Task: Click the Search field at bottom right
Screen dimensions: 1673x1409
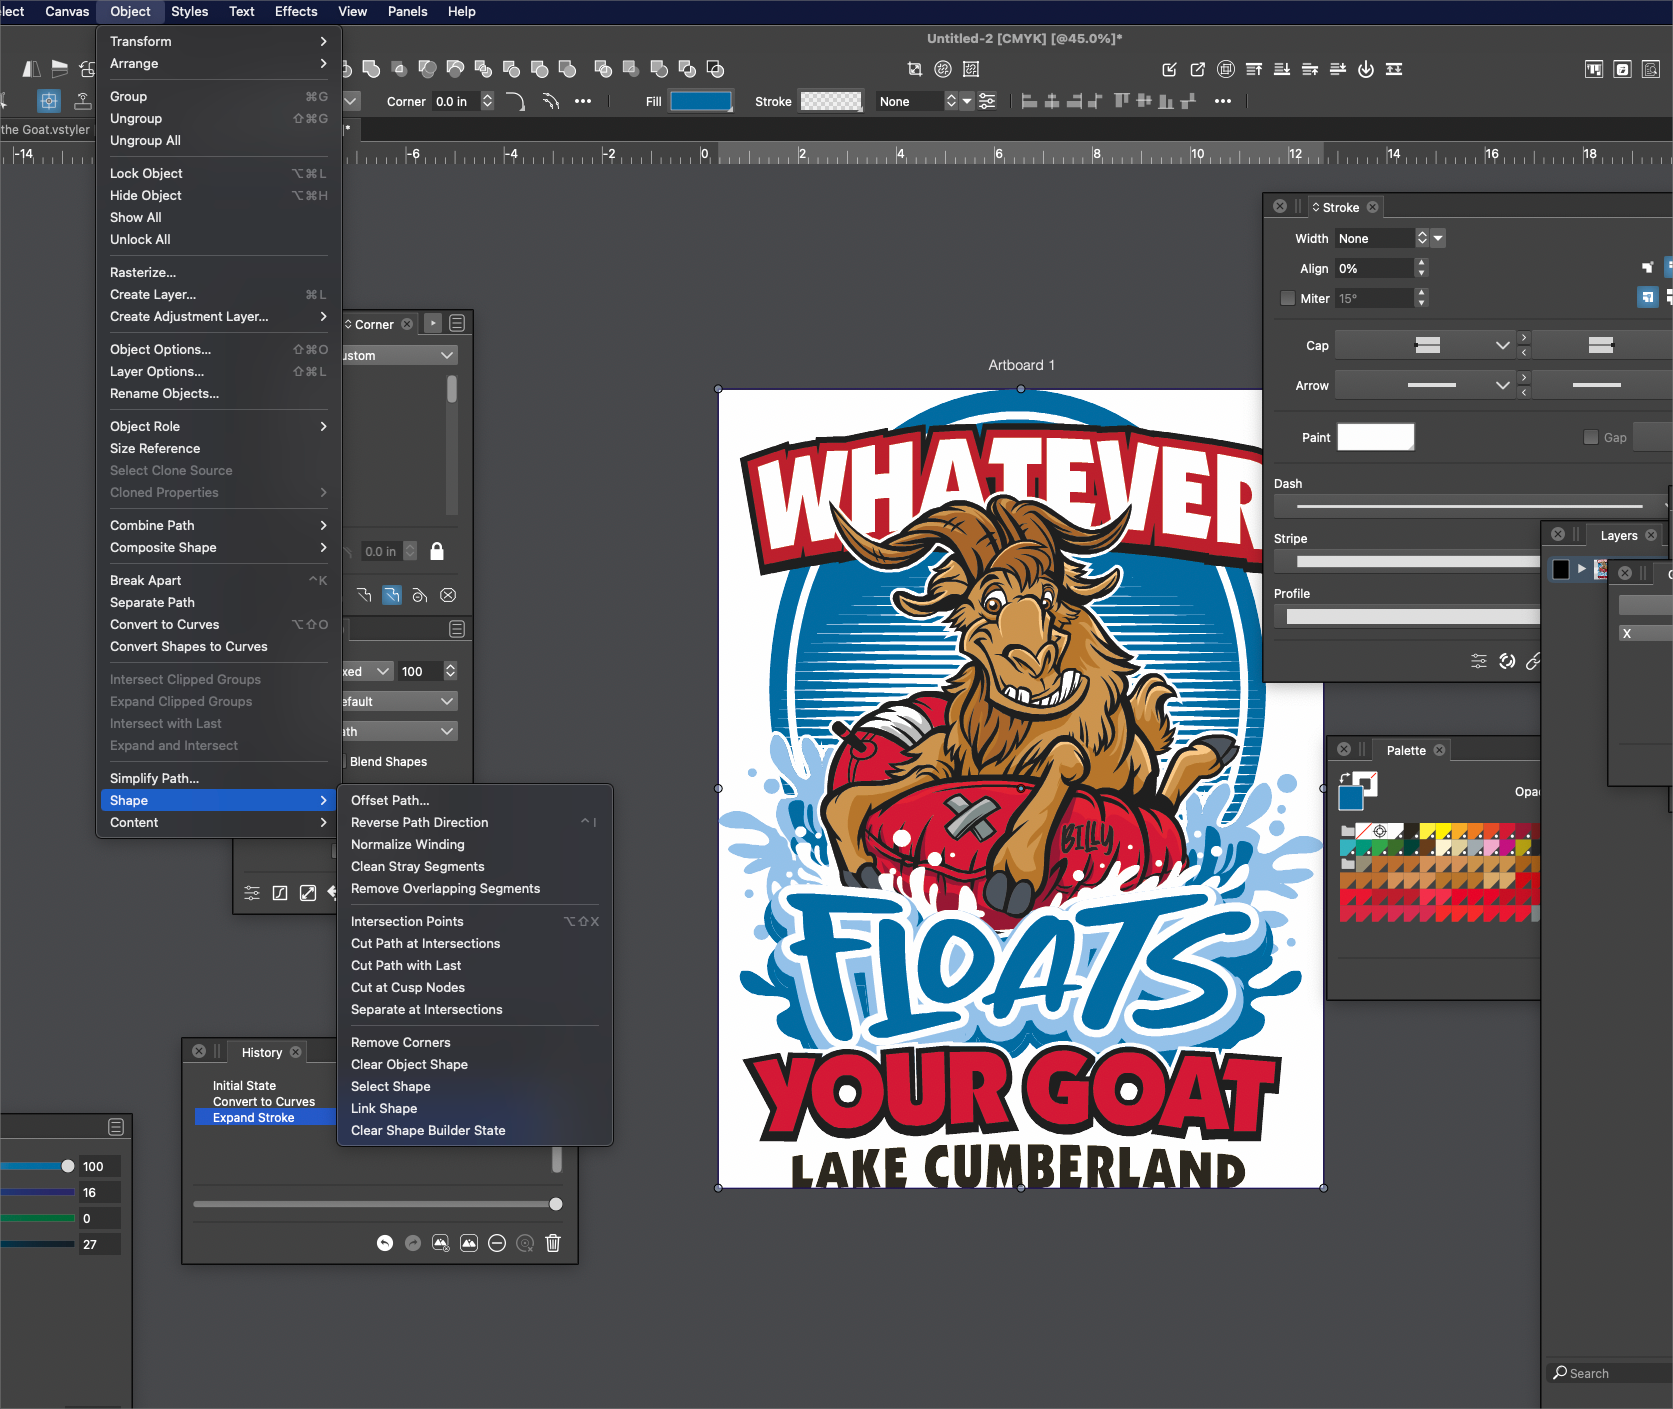Action: (1610, 1373)
